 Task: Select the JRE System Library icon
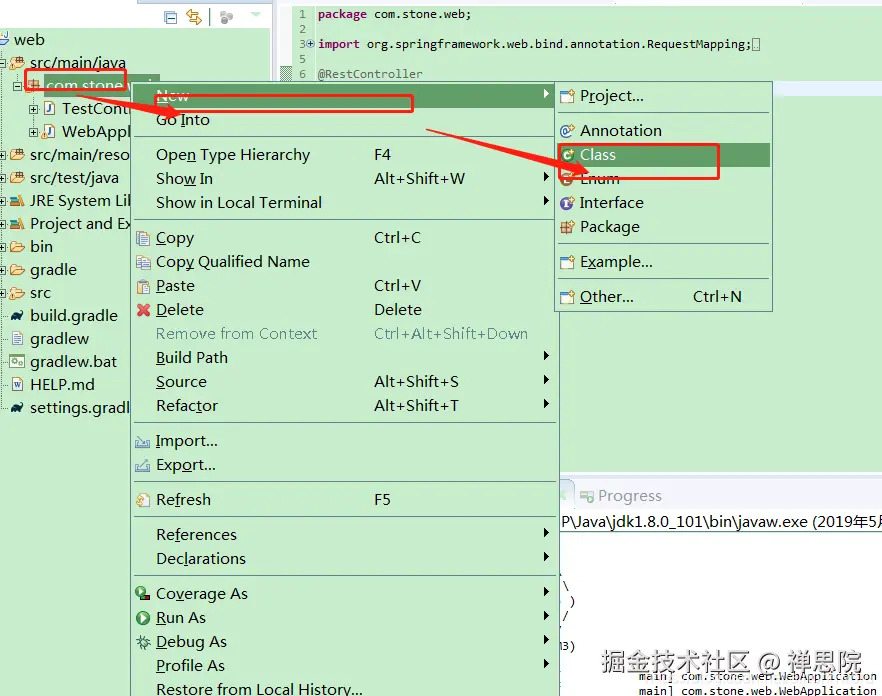[17, 201]
